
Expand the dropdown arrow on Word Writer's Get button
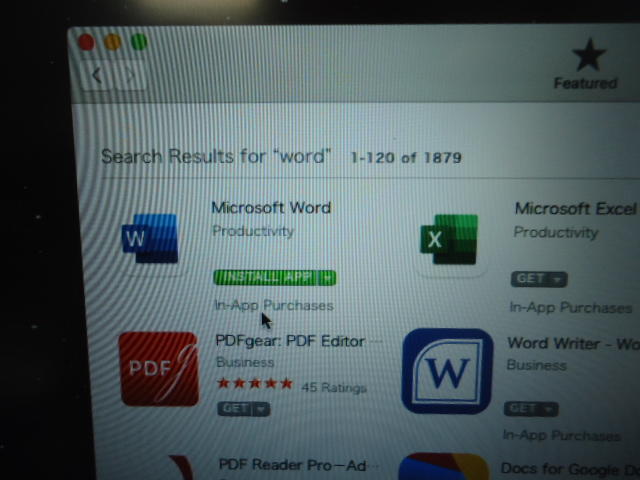click(550, 409)
